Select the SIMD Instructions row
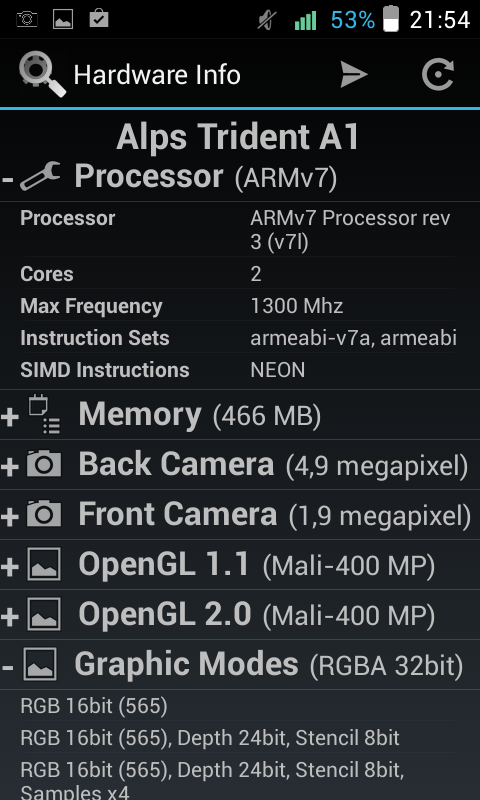Image resolution: width=480 pixels, height=800 pixels. coord(238,370)
